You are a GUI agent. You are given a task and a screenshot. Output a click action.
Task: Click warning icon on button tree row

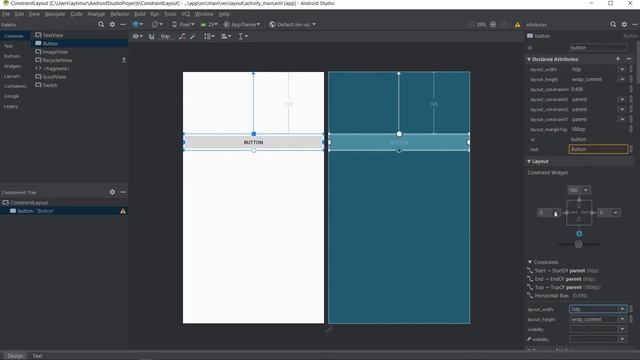pyautogui.click(x=123, y=211)
